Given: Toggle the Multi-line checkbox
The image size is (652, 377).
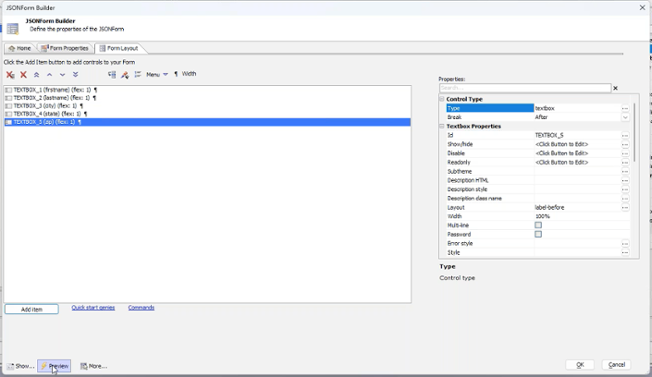Looking at the screenshot, I should 538,225.
